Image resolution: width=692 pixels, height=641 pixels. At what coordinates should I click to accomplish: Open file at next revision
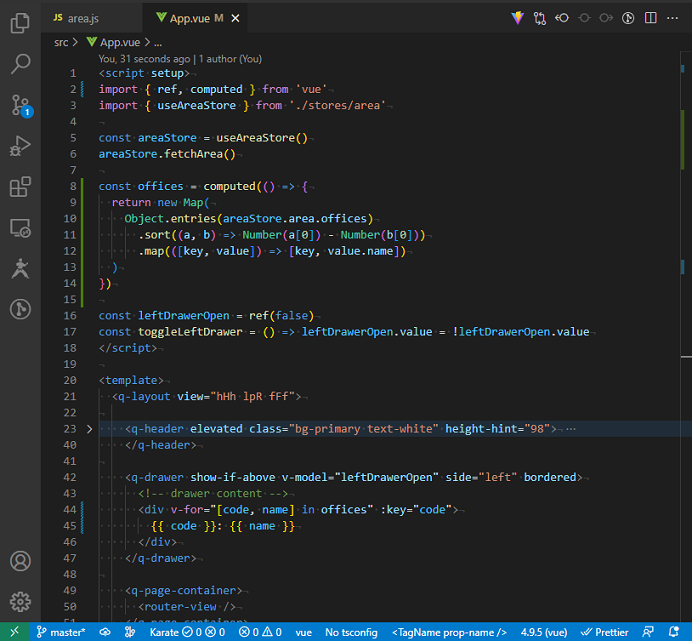[606, 18]
